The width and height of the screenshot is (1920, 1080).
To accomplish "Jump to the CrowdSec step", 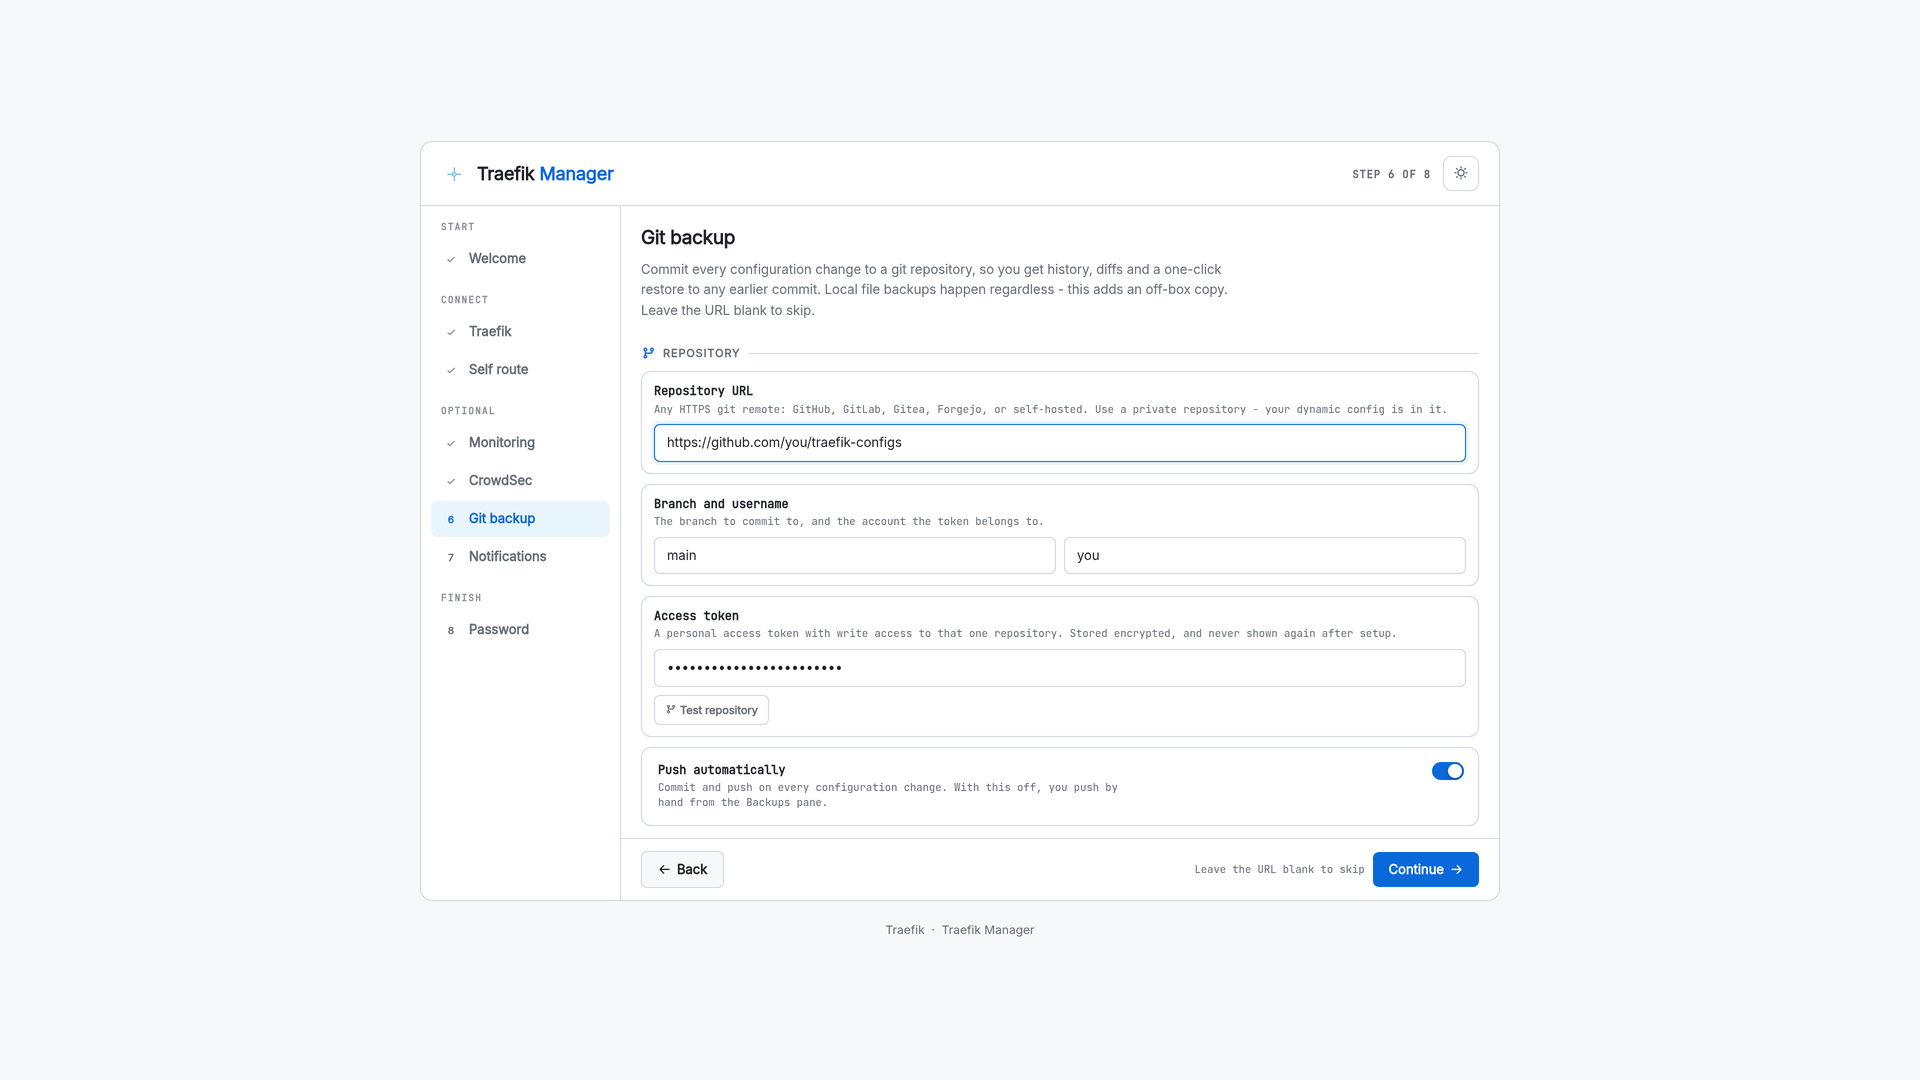I will pyautogui.click(x=520, y=481).
